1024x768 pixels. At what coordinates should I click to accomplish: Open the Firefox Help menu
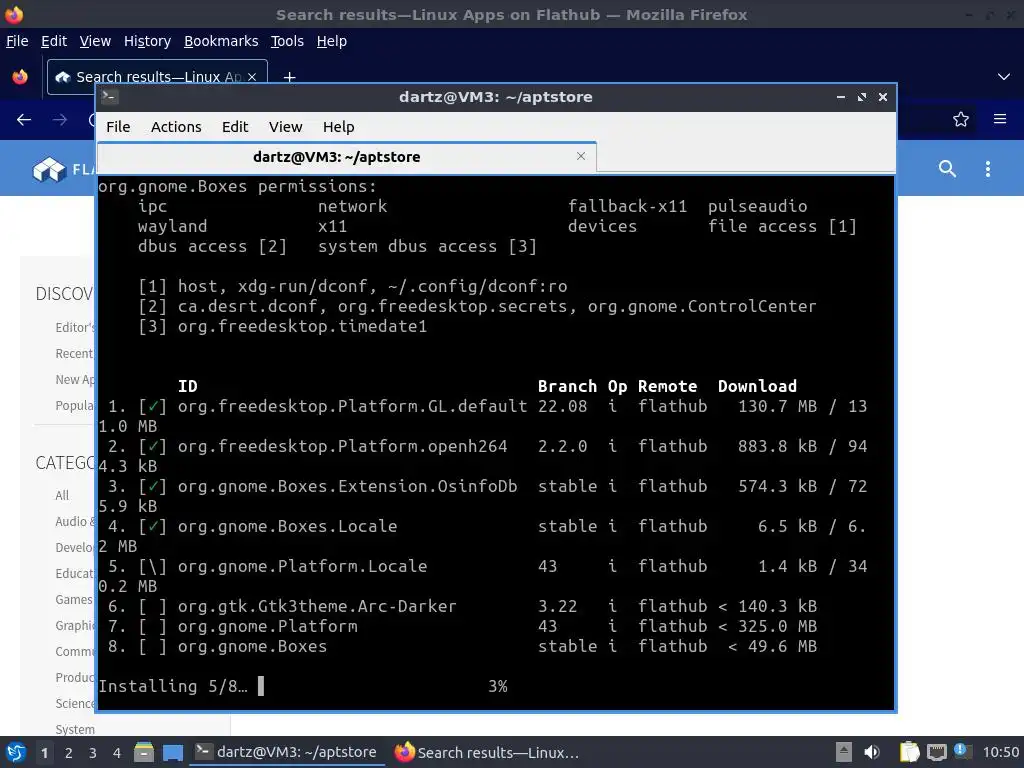(332, 41)
